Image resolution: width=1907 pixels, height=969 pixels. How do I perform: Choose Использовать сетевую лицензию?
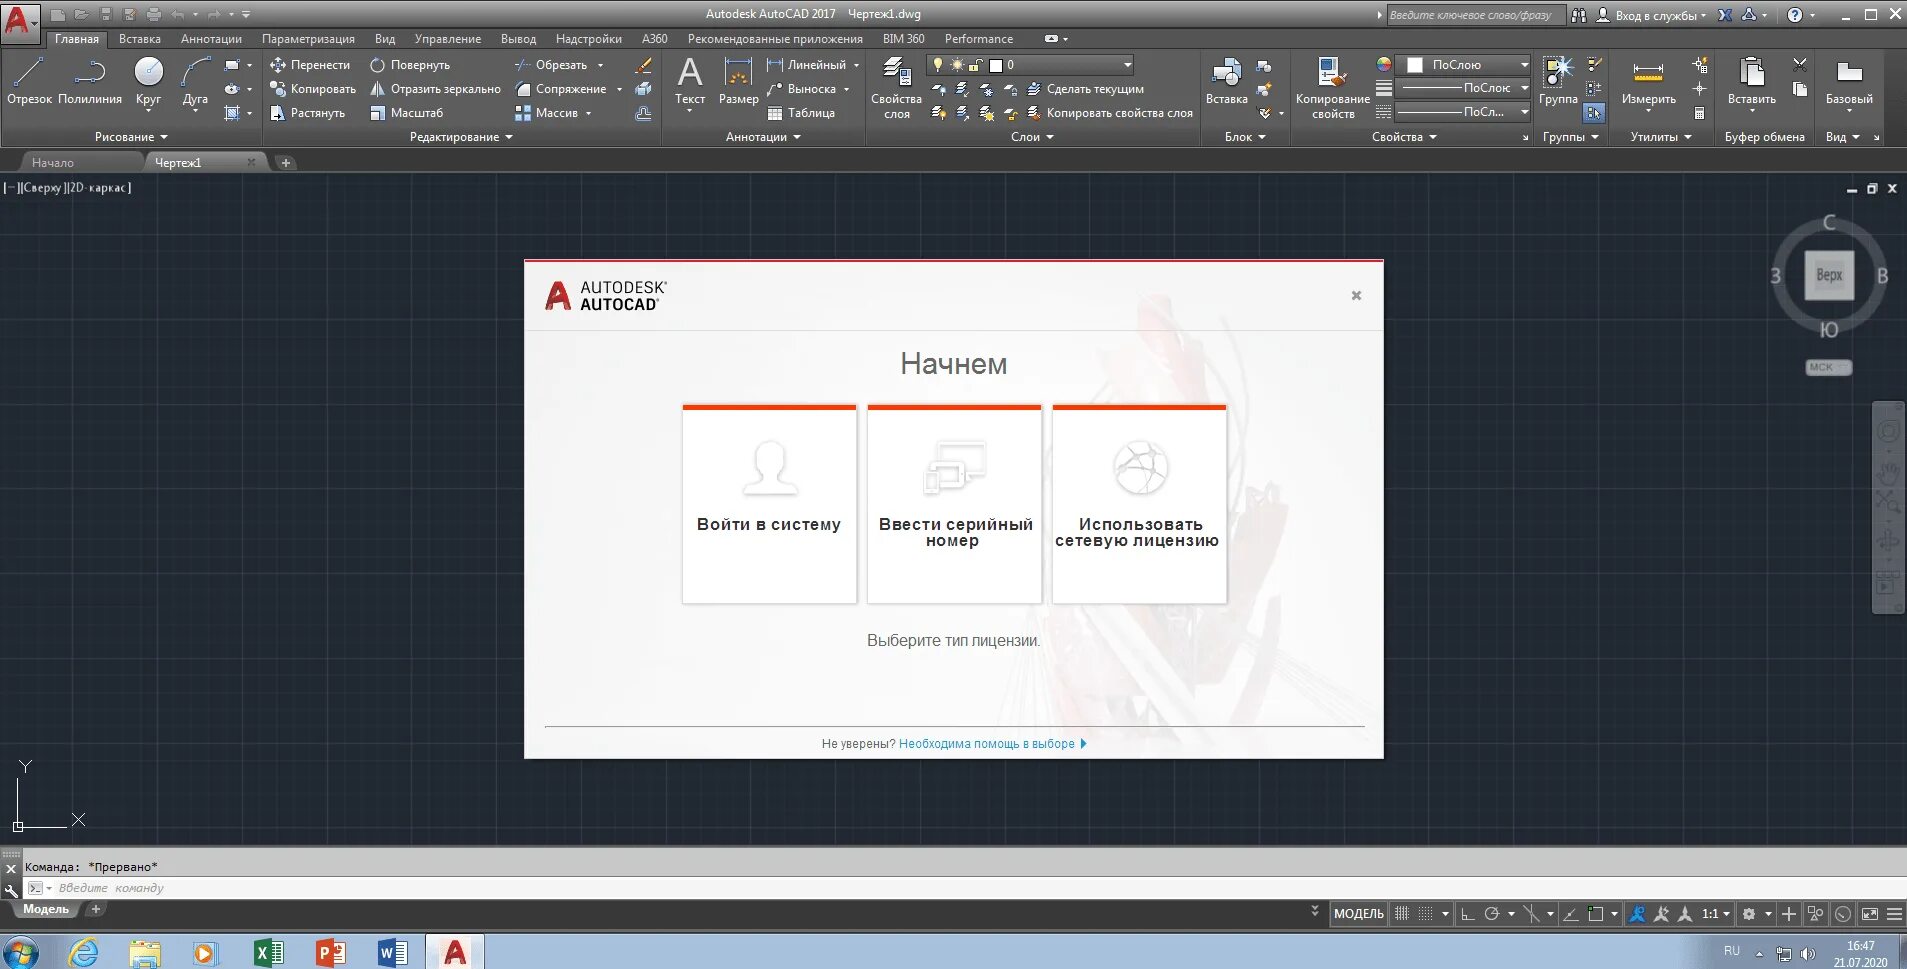[1139, 504]
